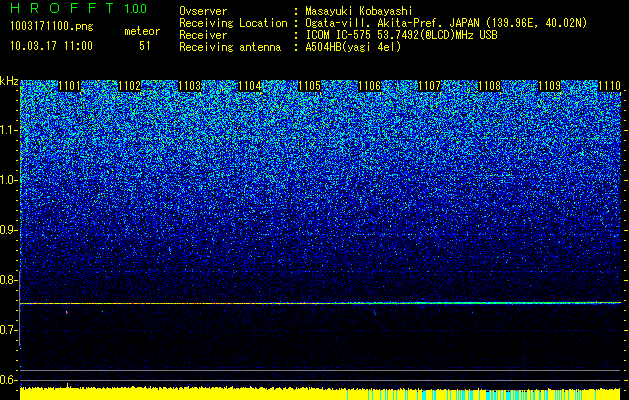This screenshot has width=629, height=400.
Task: Click the date stamp 10.03.17 11:00
Action: tap(51, 46)
